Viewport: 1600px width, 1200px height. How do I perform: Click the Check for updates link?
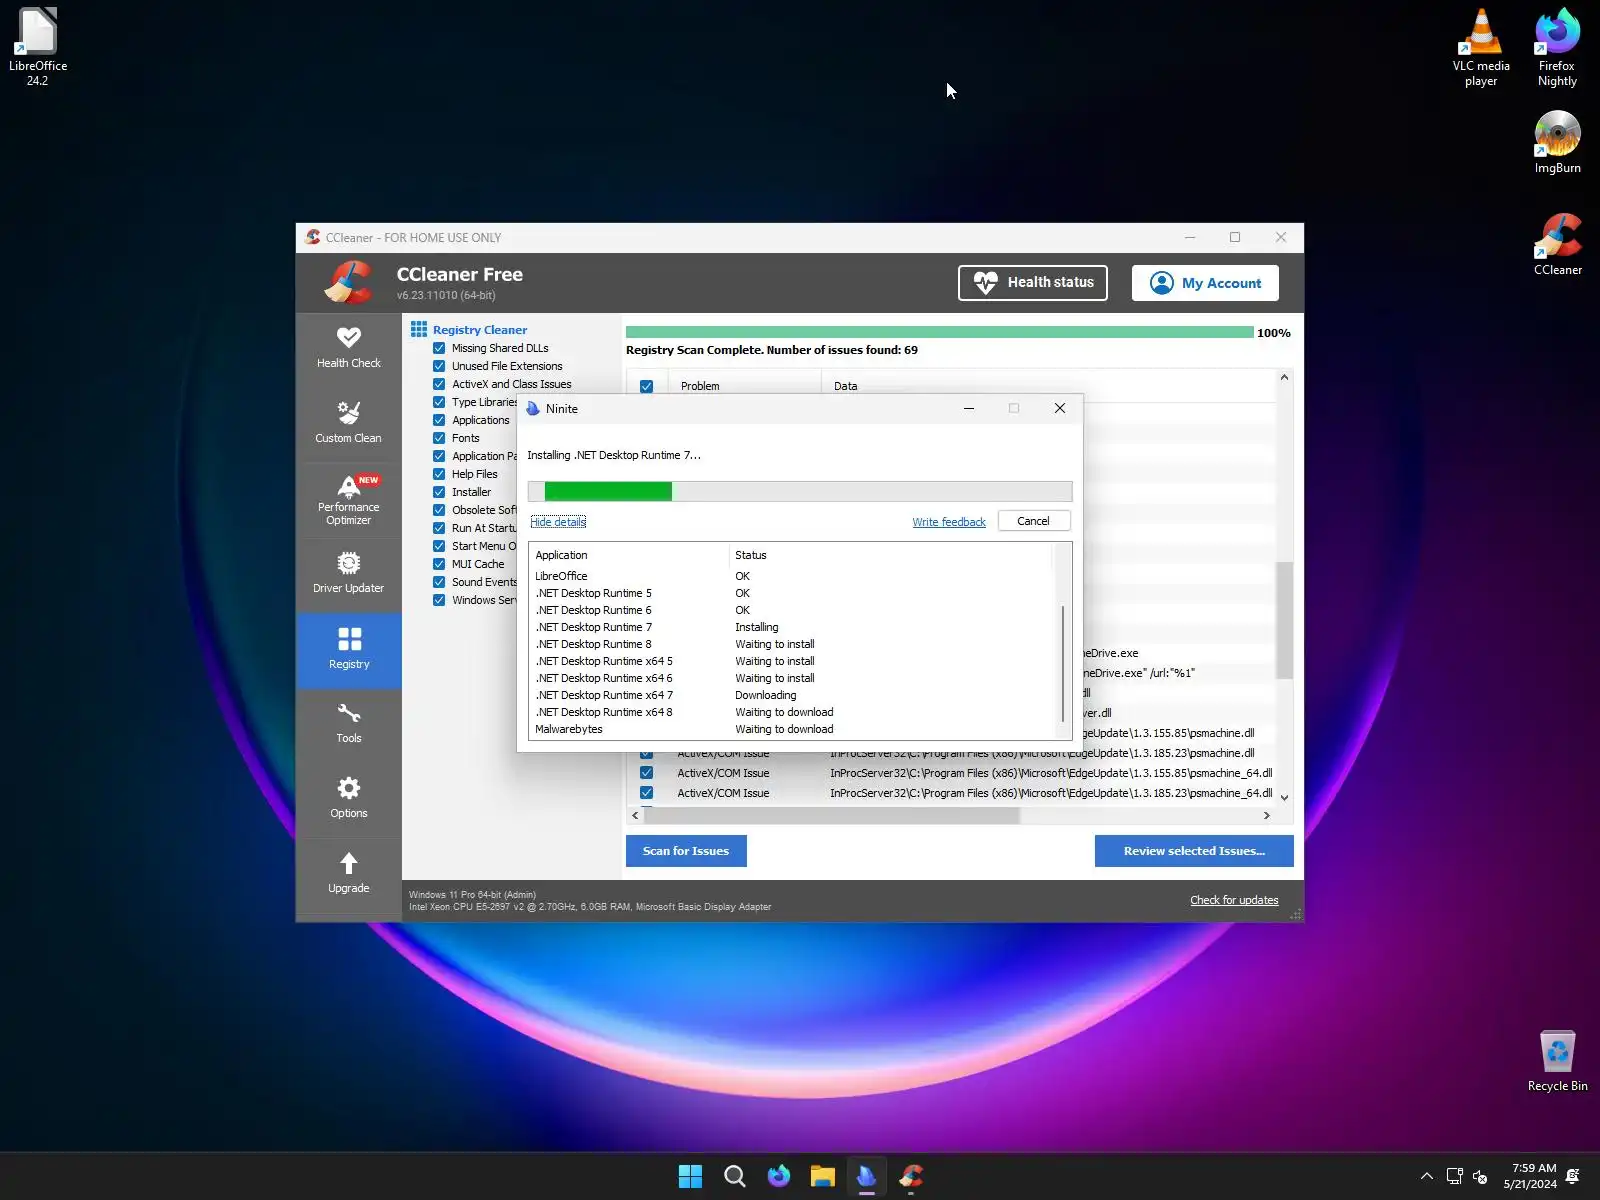pyautogui.click(x=1234, y=900)
